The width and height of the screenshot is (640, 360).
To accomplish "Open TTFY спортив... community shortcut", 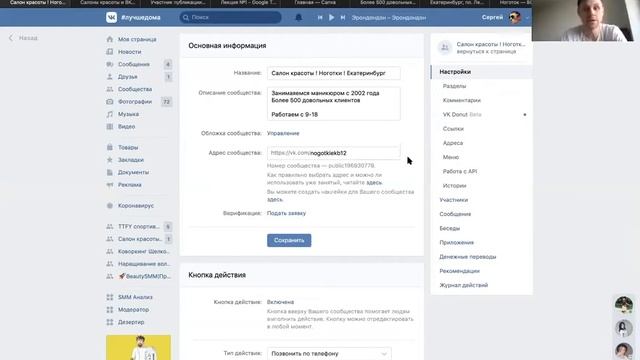I will pos(138,226).
